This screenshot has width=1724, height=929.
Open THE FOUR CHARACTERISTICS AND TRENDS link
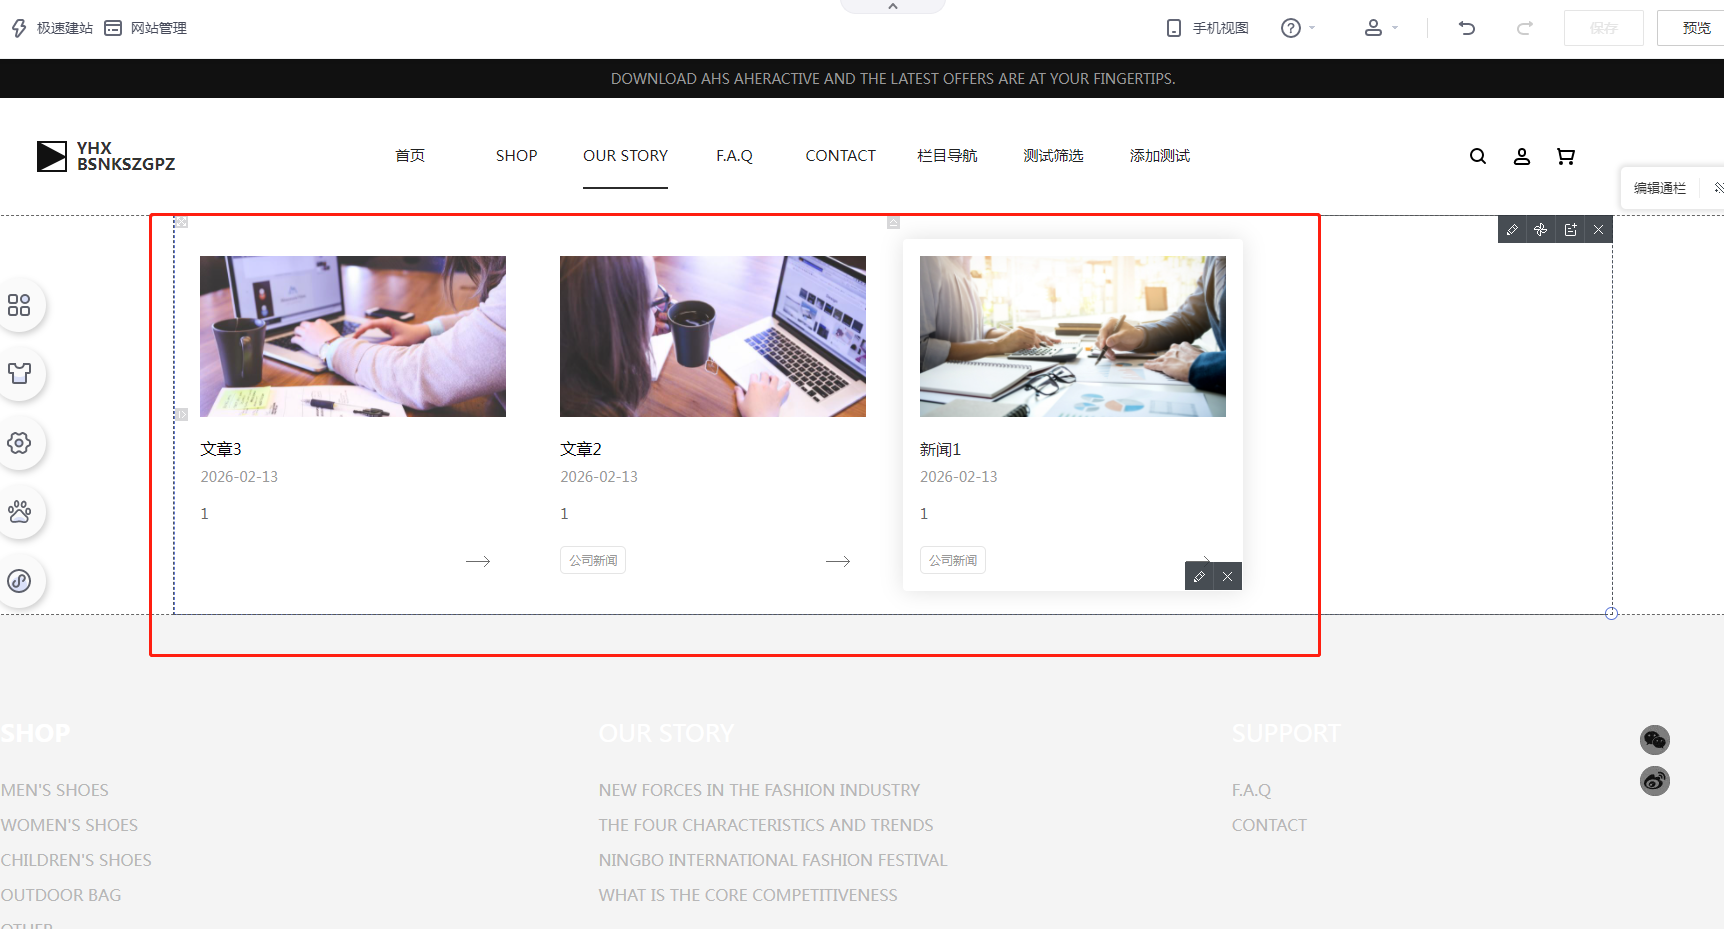point(766,825)
